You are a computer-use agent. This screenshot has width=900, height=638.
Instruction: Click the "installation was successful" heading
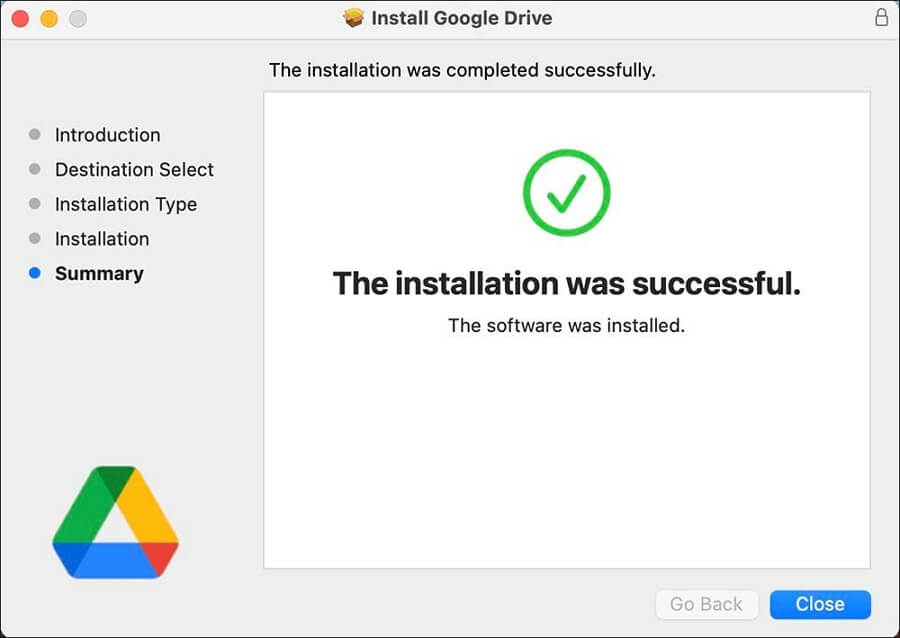click(566, 284)
